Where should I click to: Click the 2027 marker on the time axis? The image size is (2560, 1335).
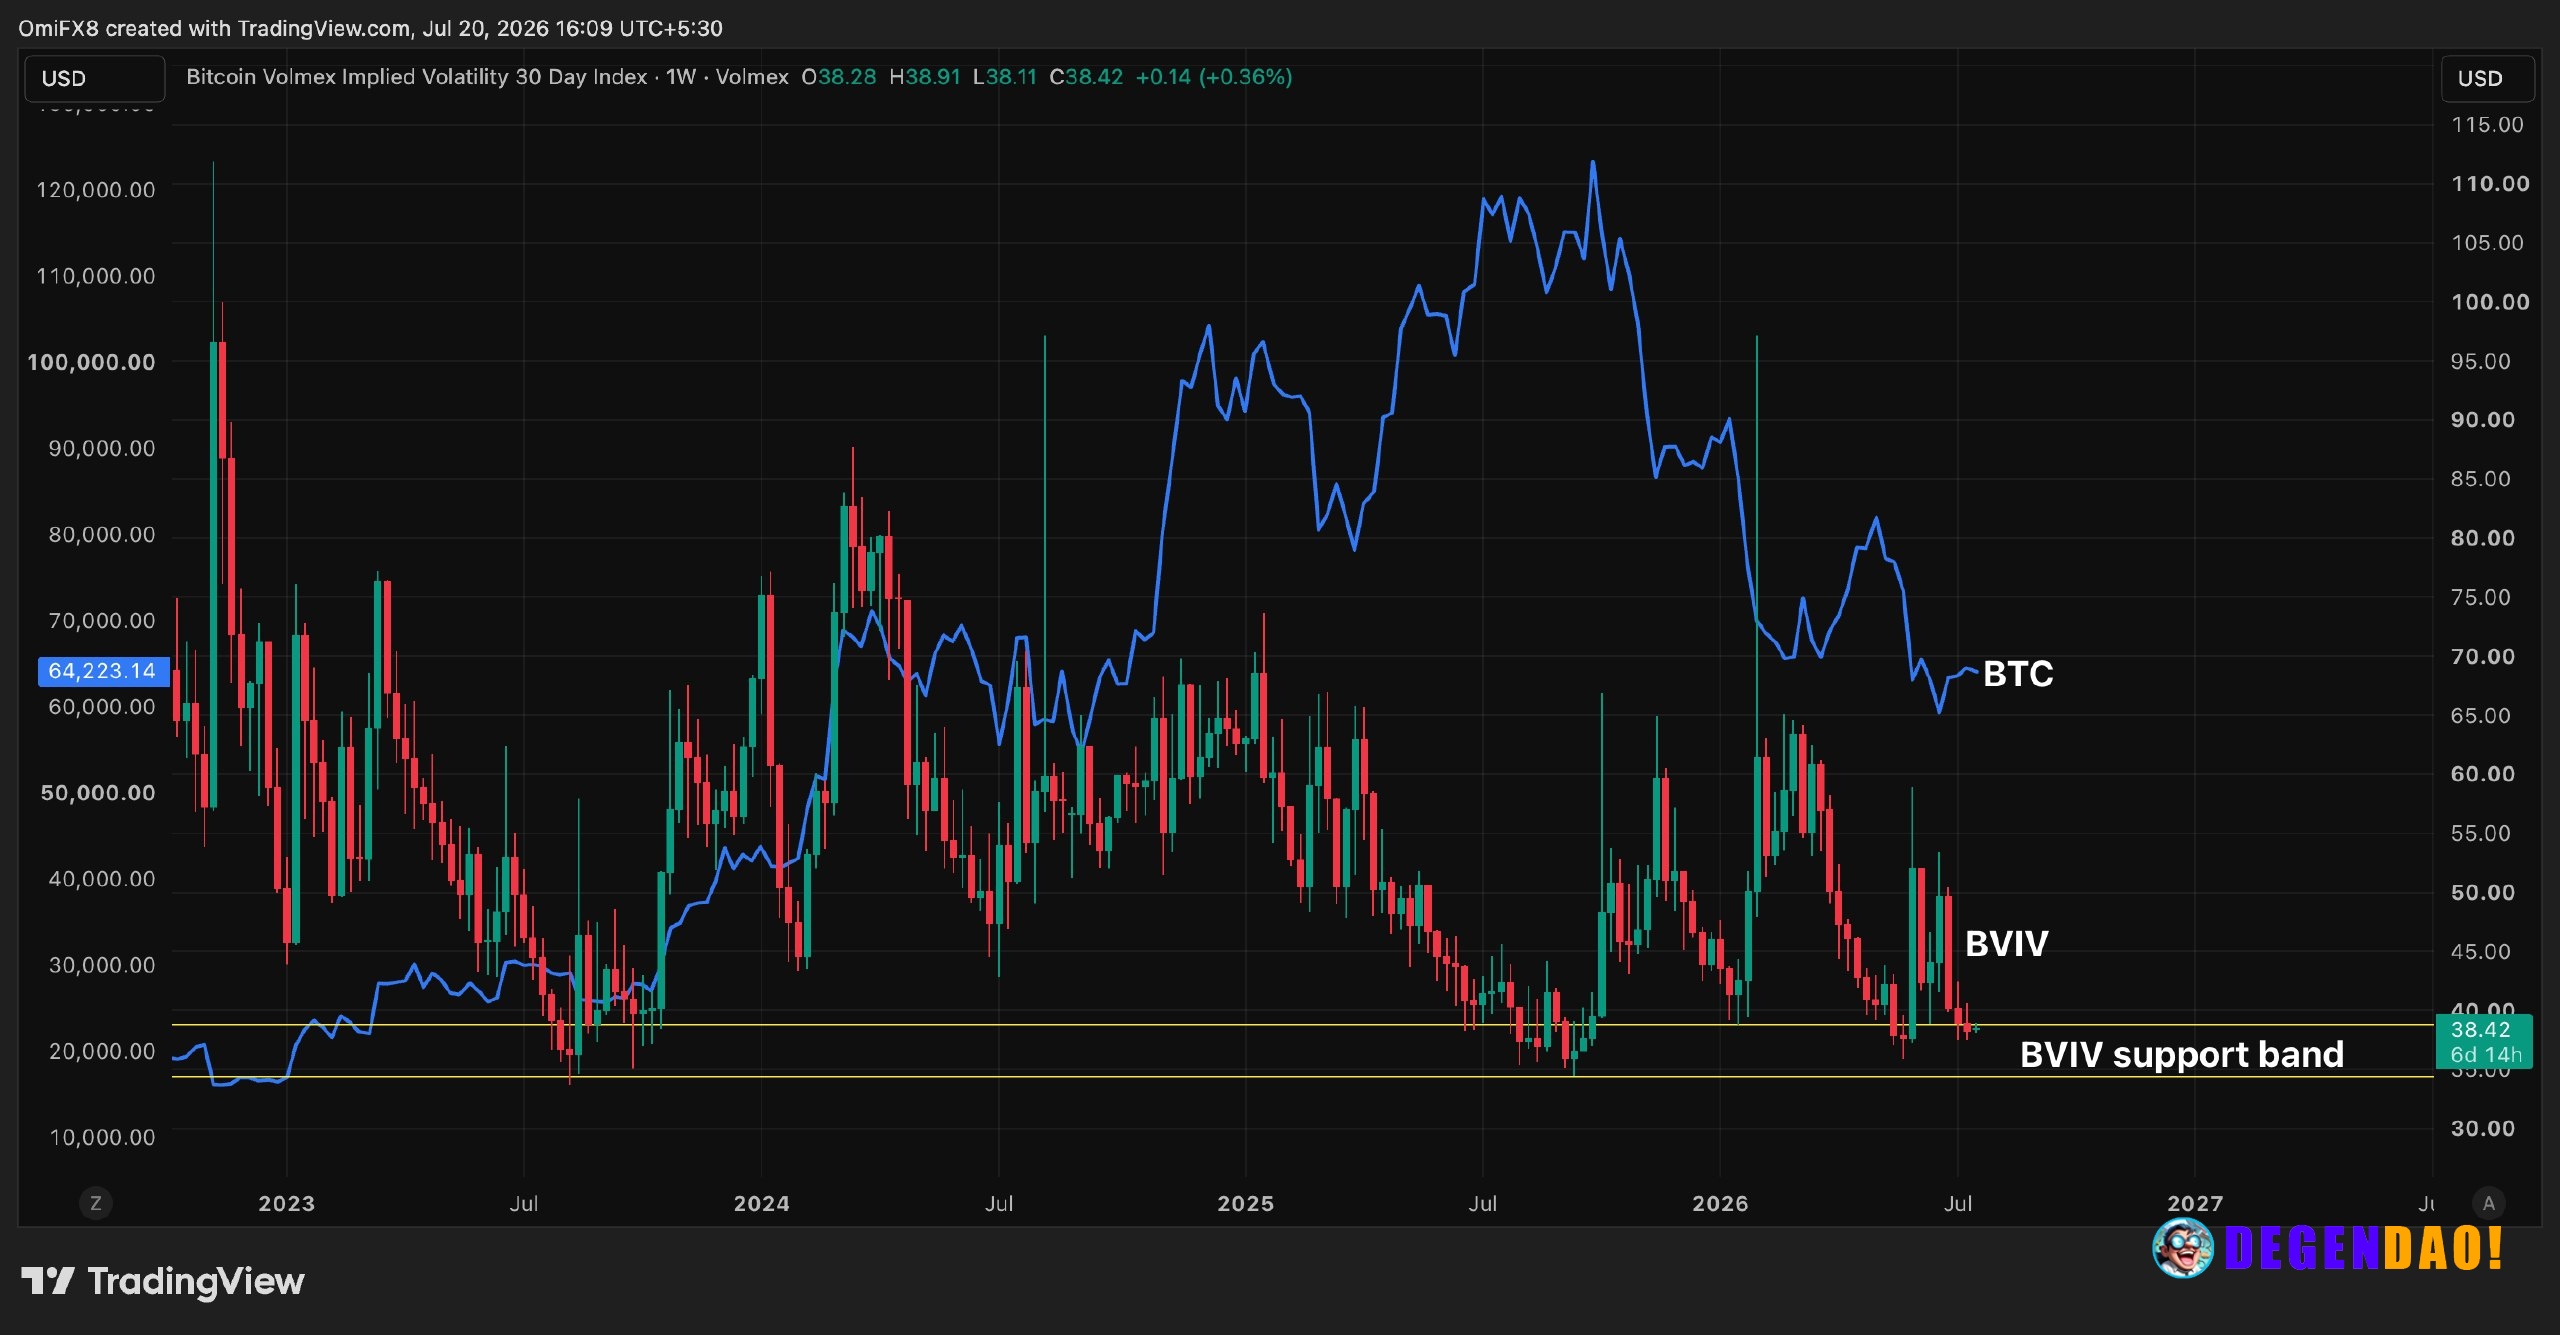pyautogui.click(x=2195, y=1204)
